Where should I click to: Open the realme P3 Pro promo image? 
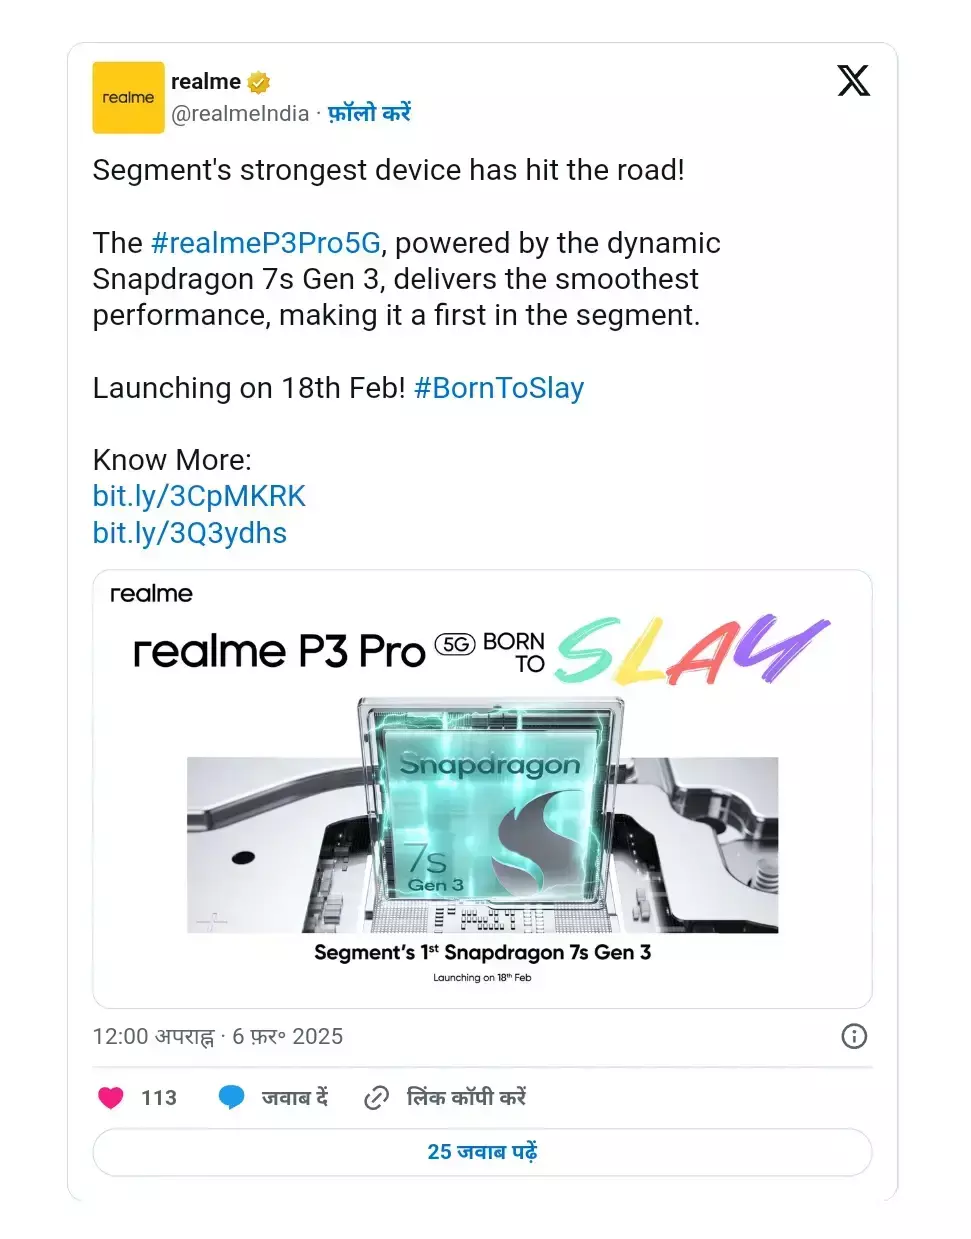[482, 789]
